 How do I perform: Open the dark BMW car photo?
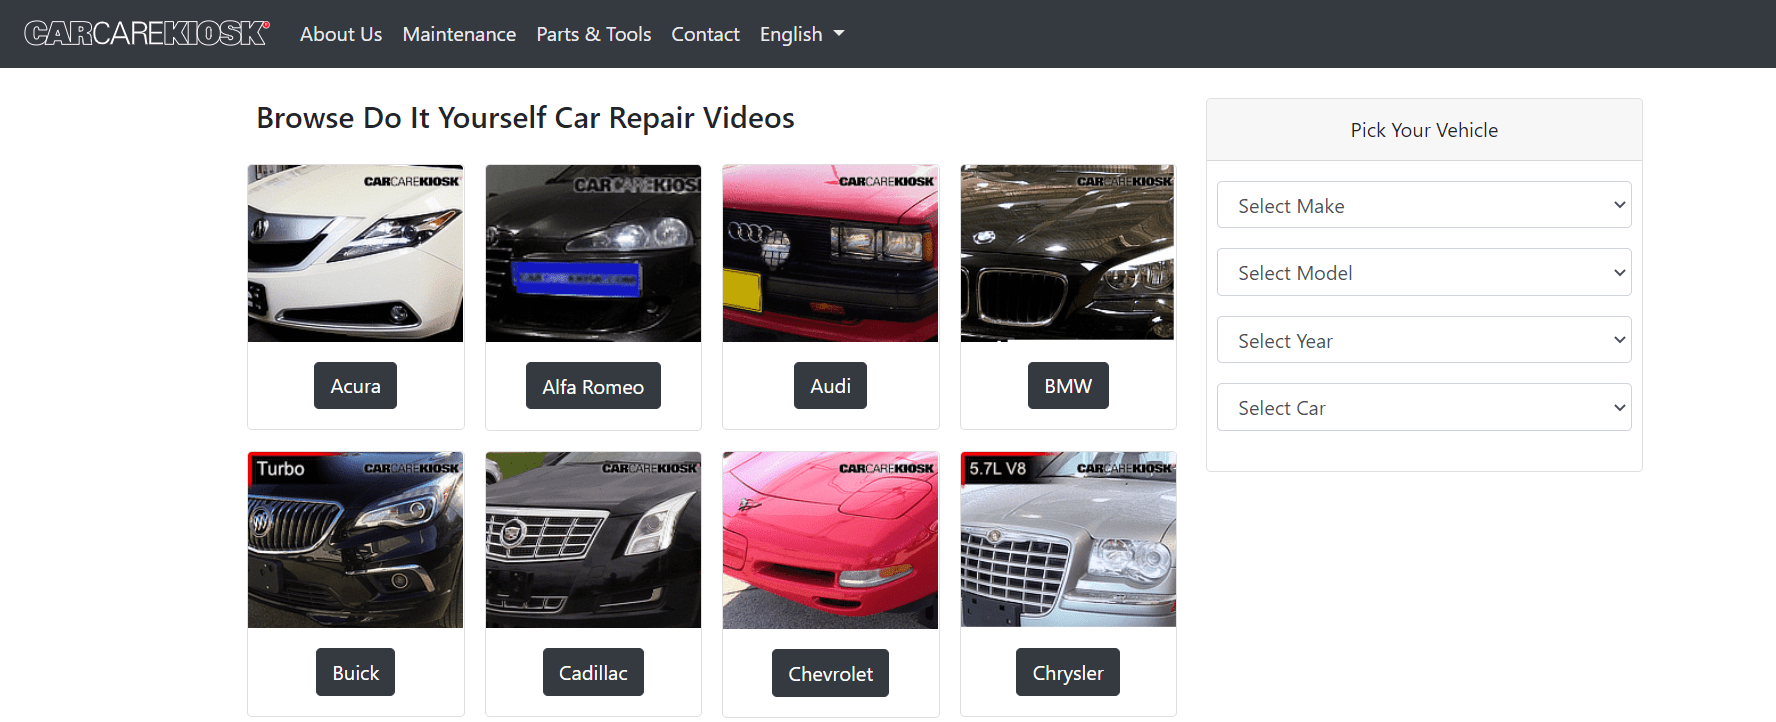1068,253
